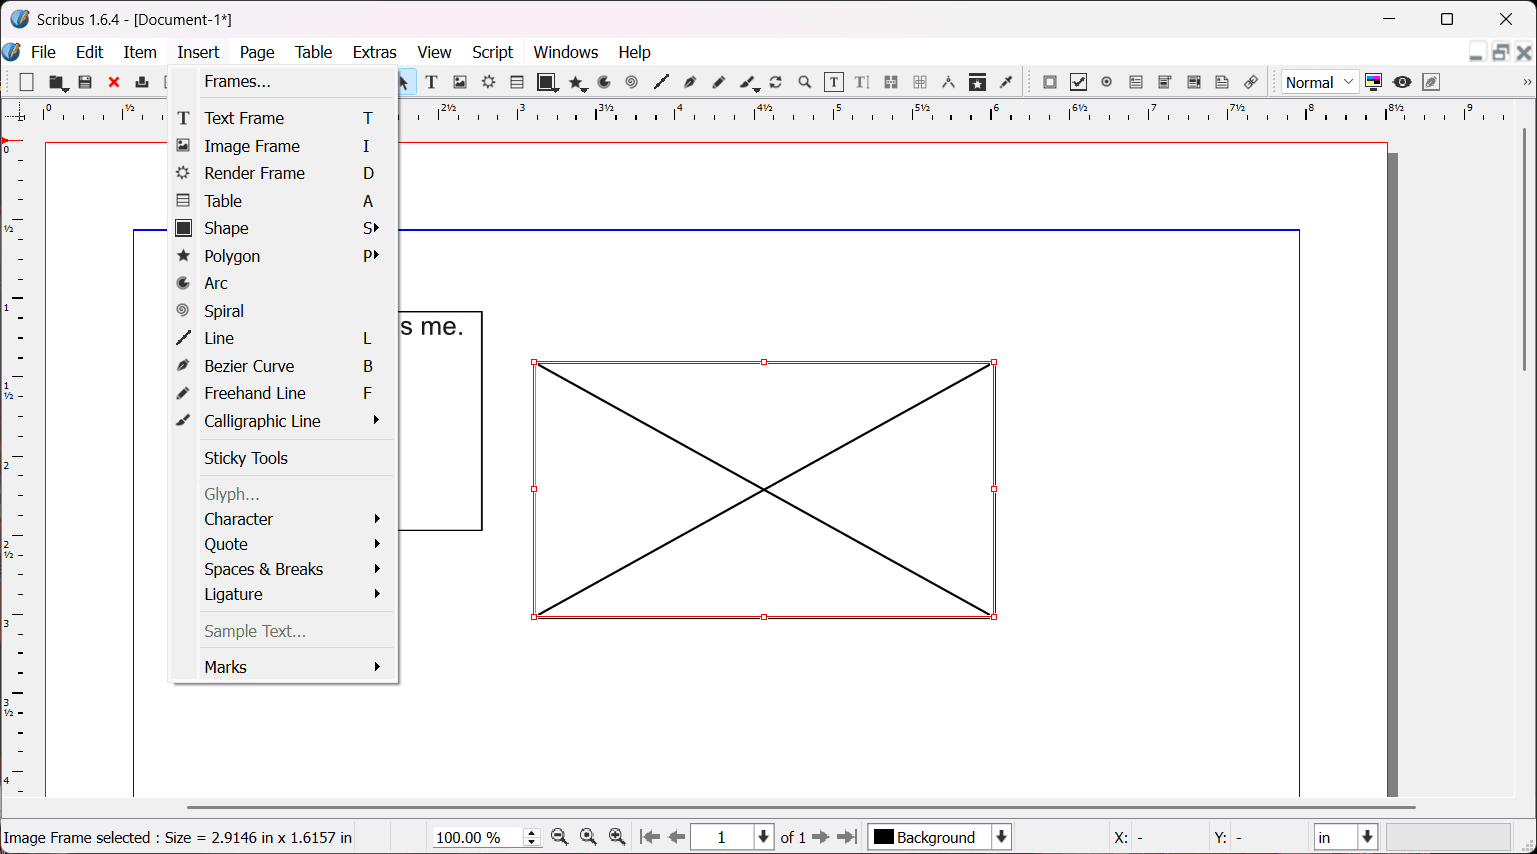Click the zoom out magnifier in status bar
Viewport: 1537px width, 854px height.
[x=560, y=837]
